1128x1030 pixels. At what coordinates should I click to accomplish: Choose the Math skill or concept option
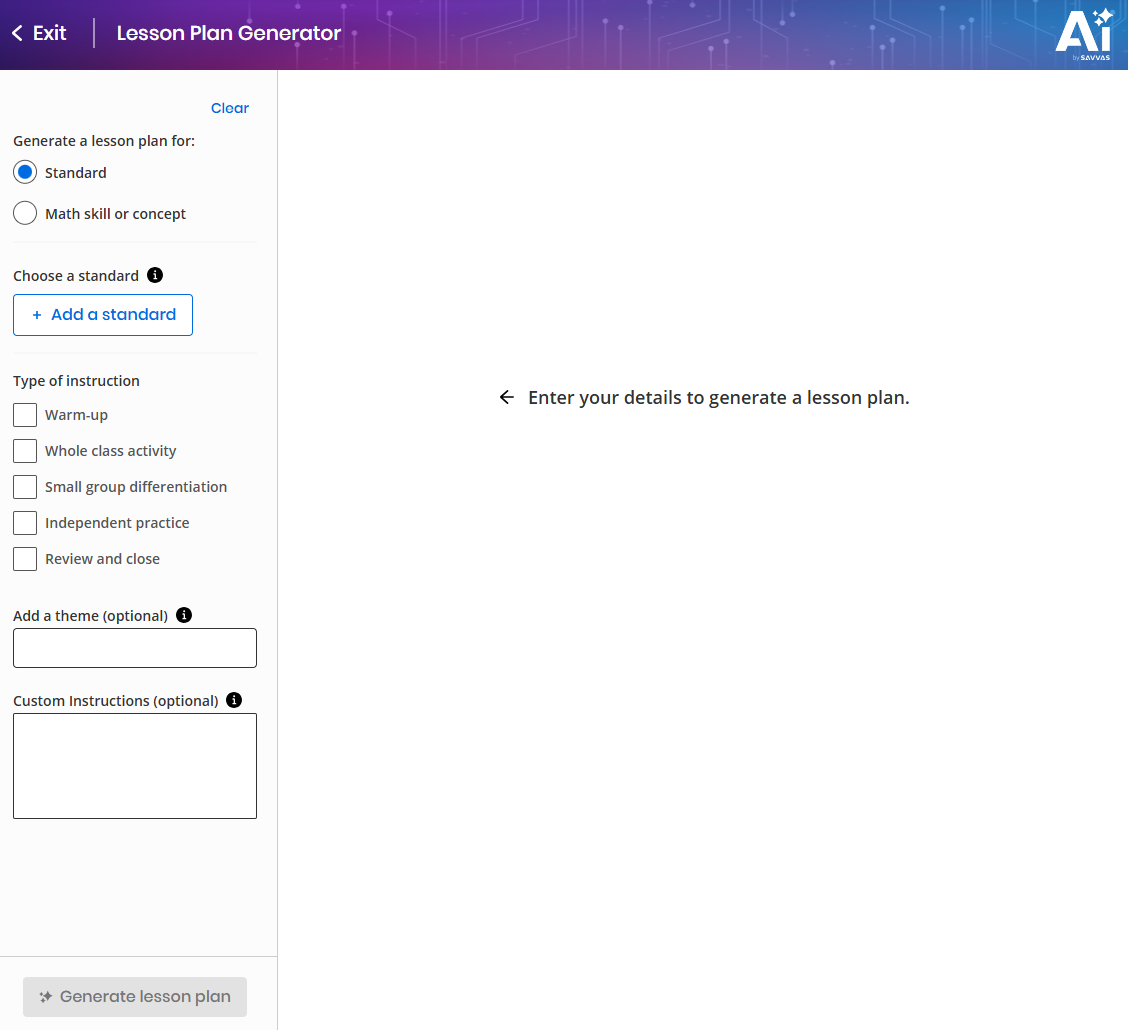tap(25, 212)
